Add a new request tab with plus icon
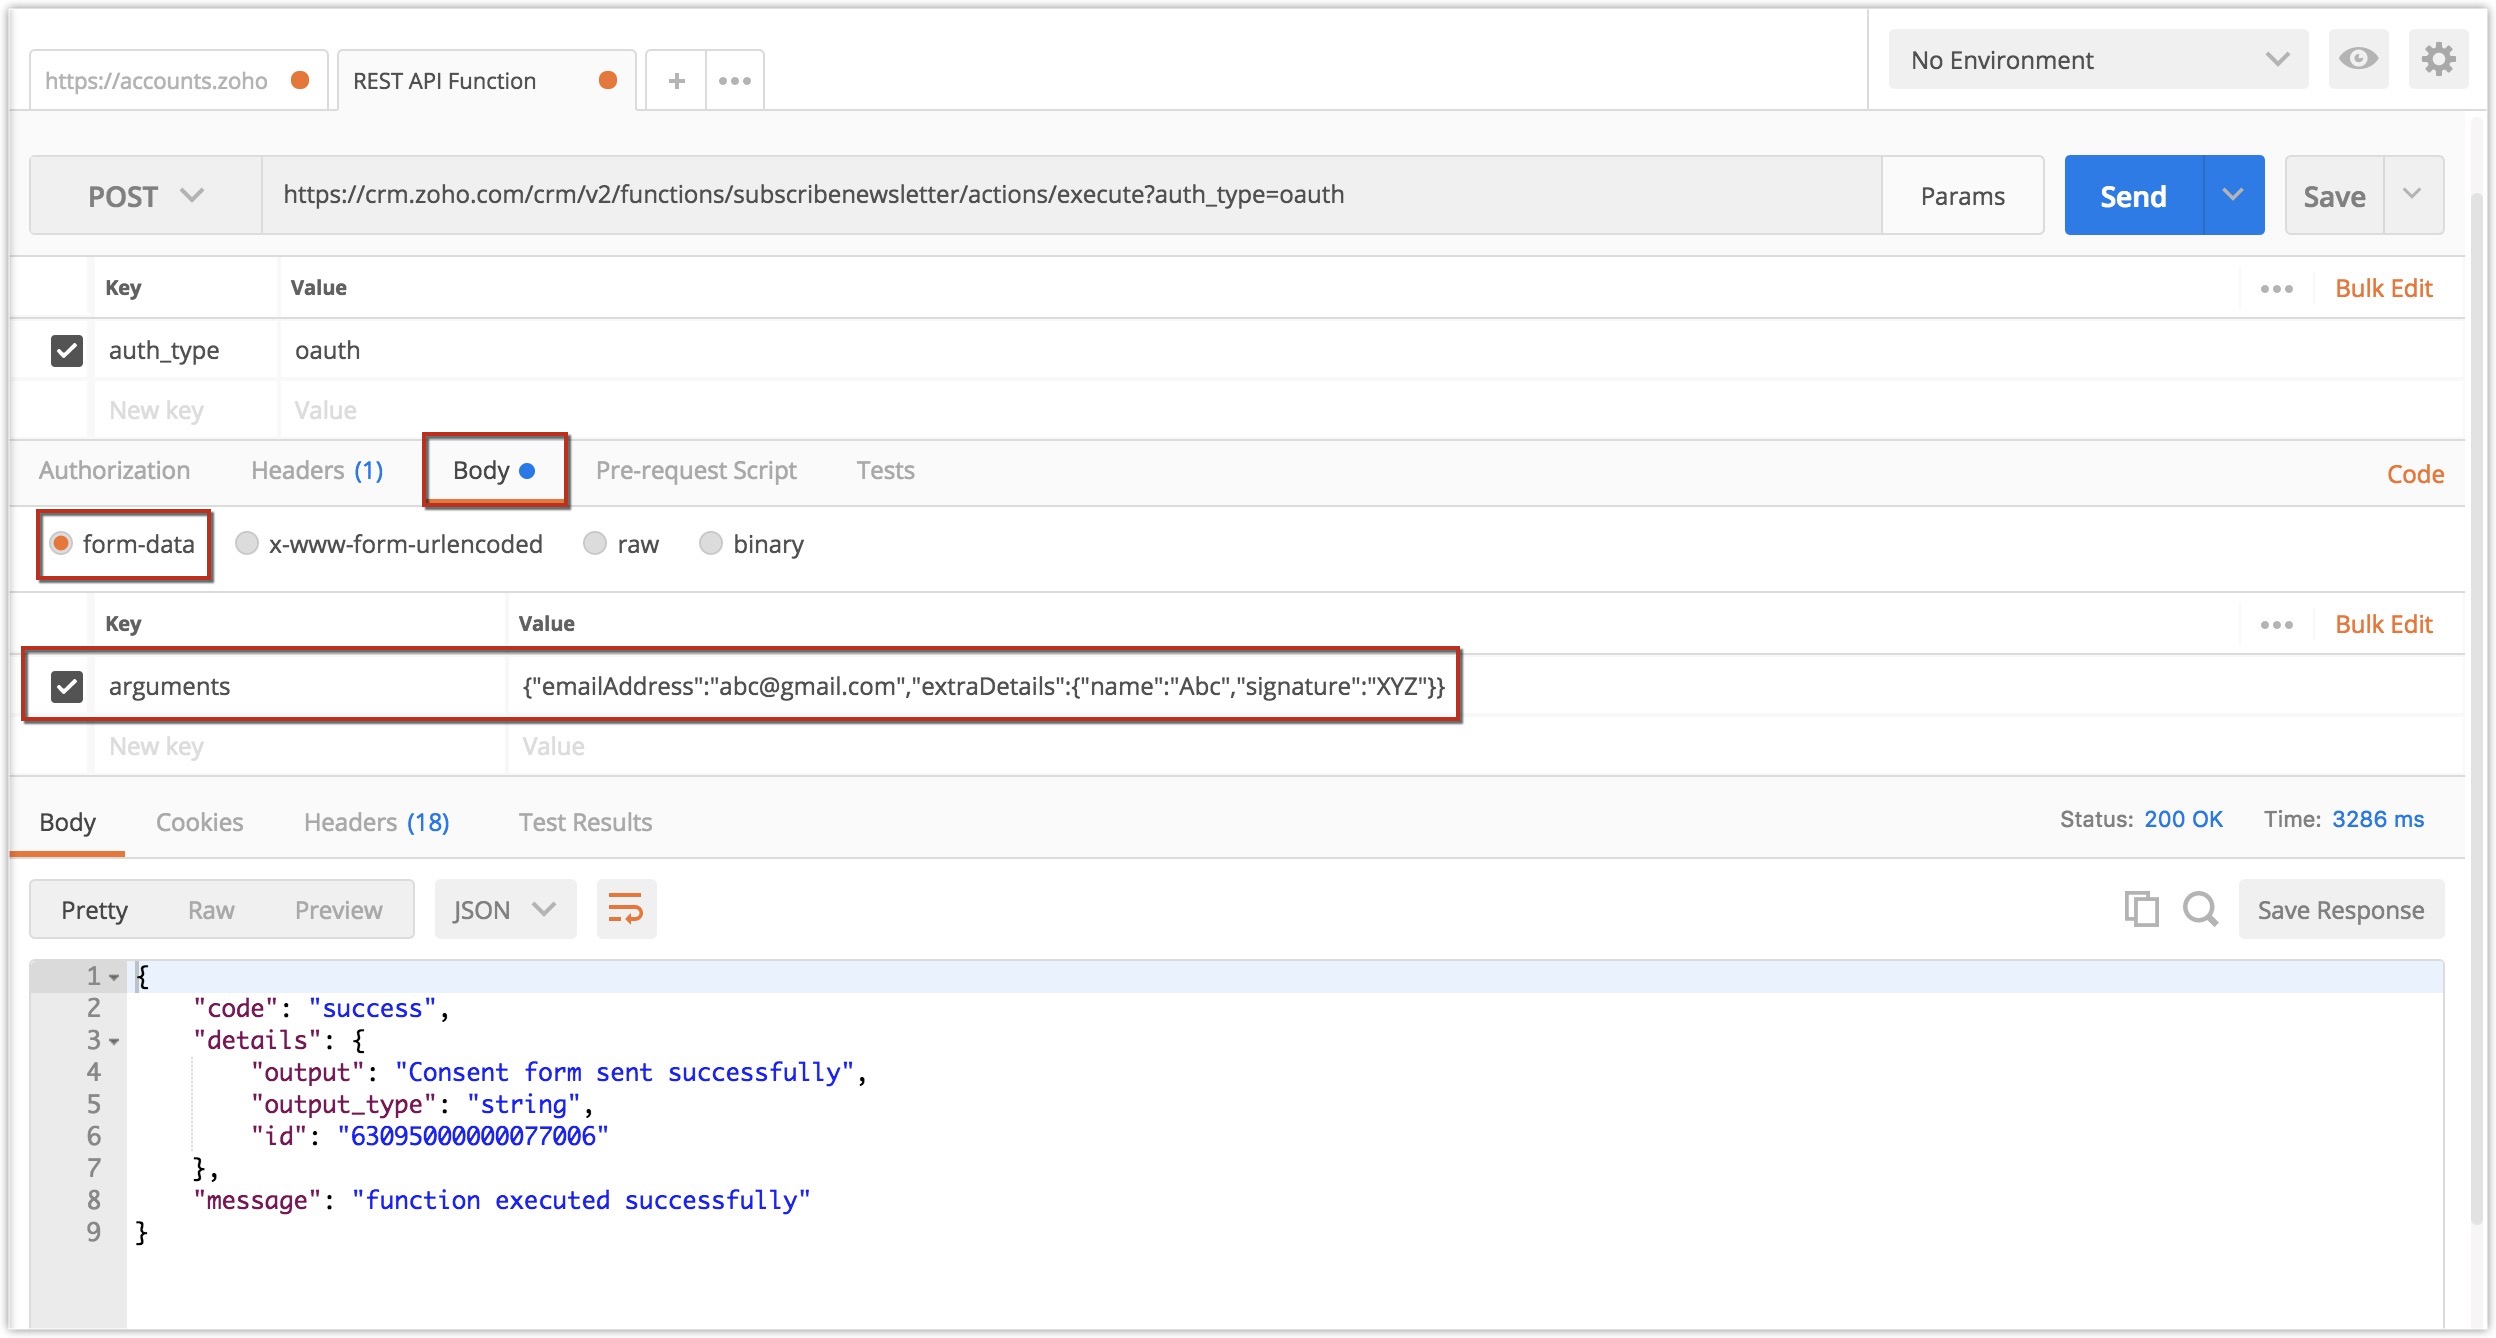The width and height of the screenshot is (2496, 1338). 676,81
